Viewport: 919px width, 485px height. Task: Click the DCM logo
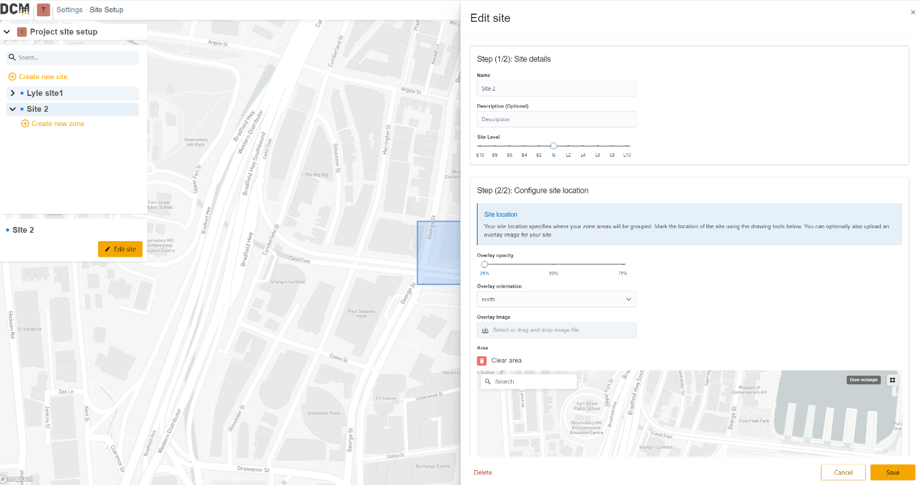tap(15, 9)
